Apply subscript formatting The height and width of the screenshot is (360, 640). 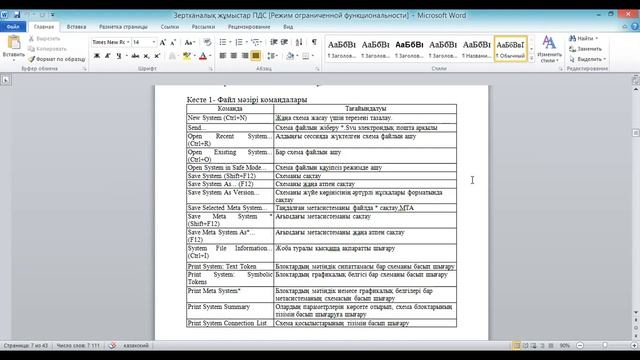pyautogui.click(x=146, y=56)
